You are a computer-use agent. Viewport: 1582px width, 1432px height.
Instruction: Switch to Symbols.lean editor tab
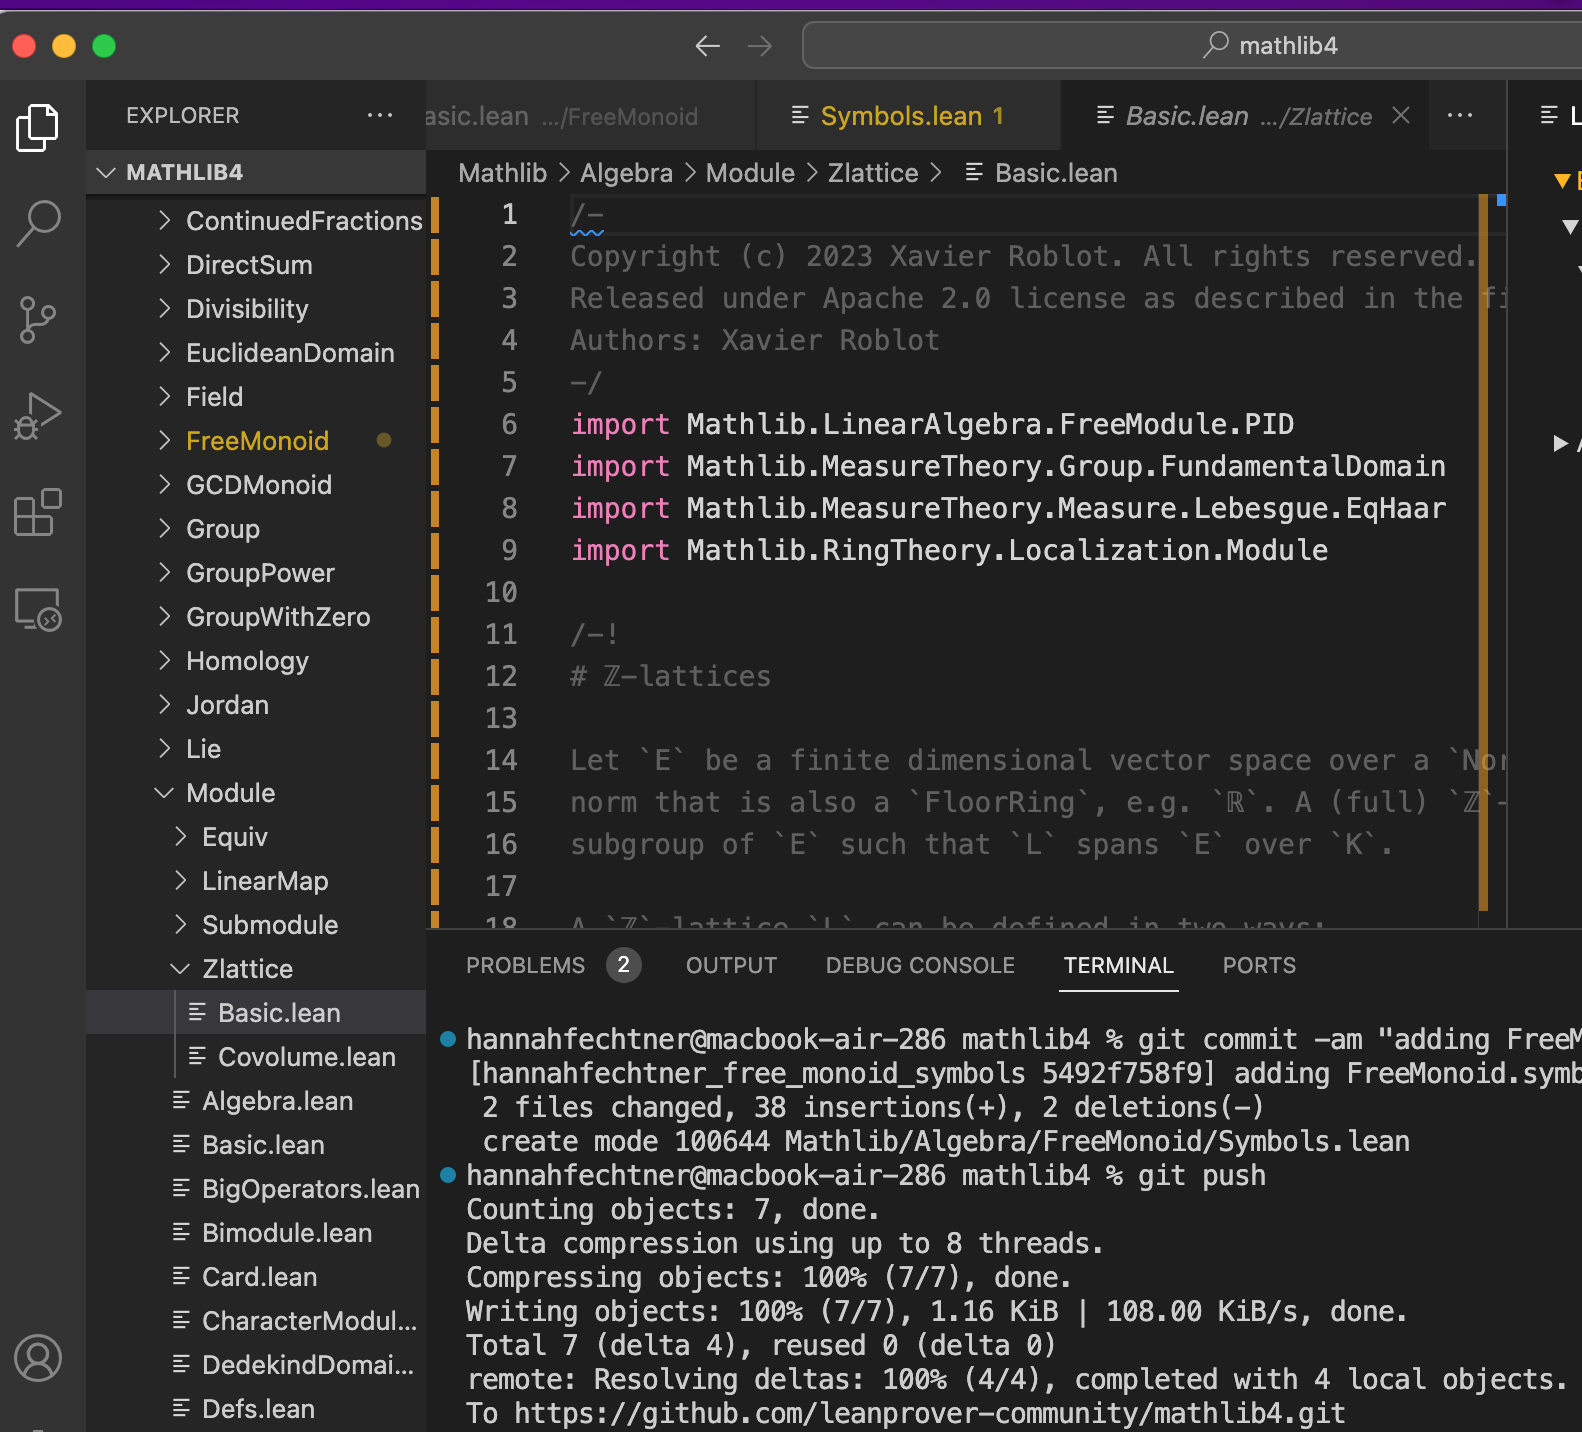(908, 116)
